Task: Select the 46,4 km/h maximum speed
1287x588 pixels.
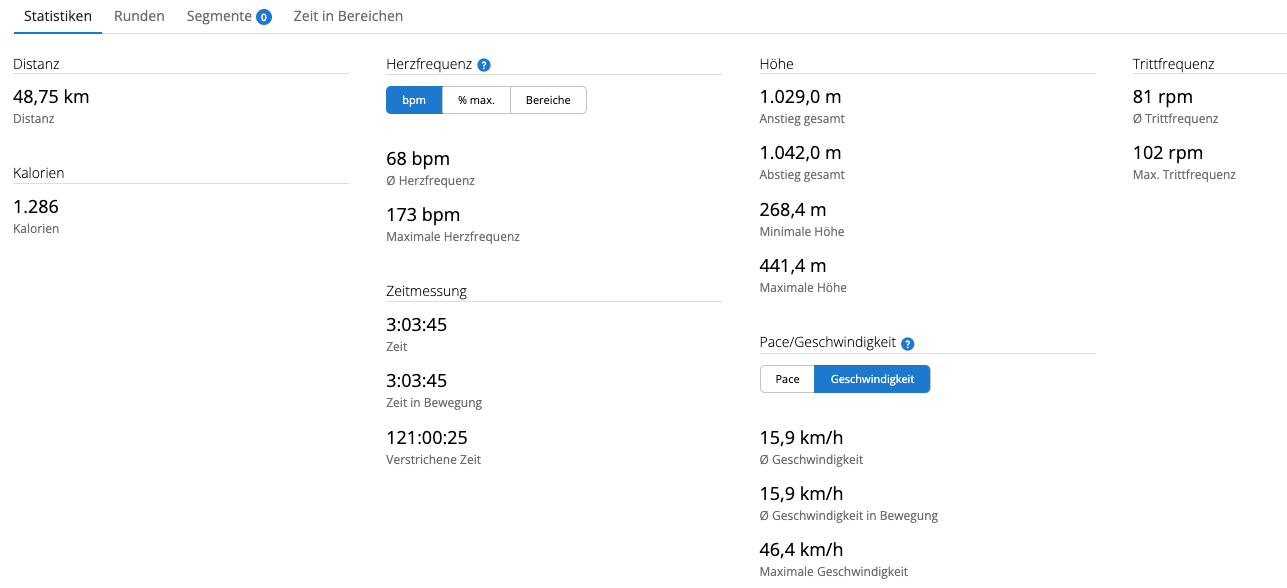Action: (801, 550)
